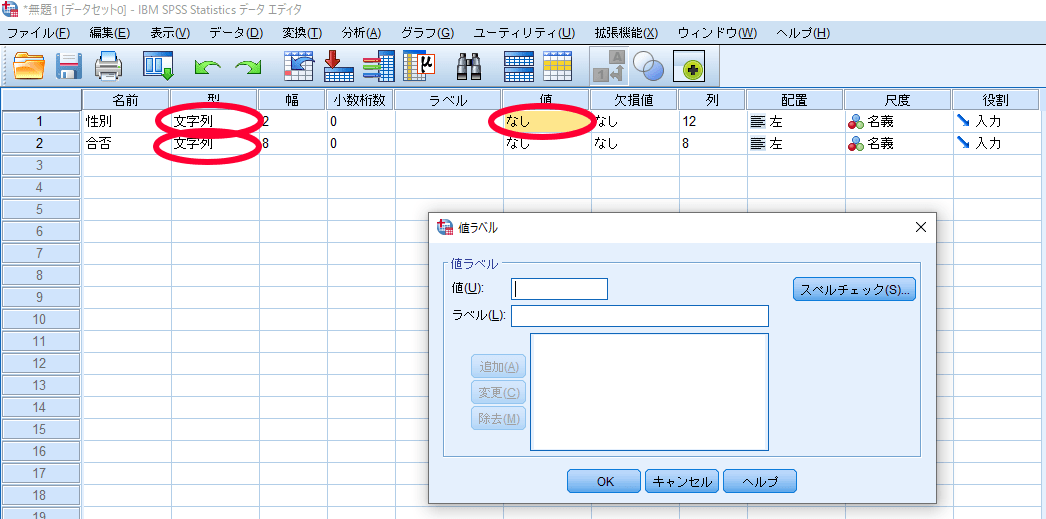Select row header 2
1046x519 pixels.
(41, 143)
